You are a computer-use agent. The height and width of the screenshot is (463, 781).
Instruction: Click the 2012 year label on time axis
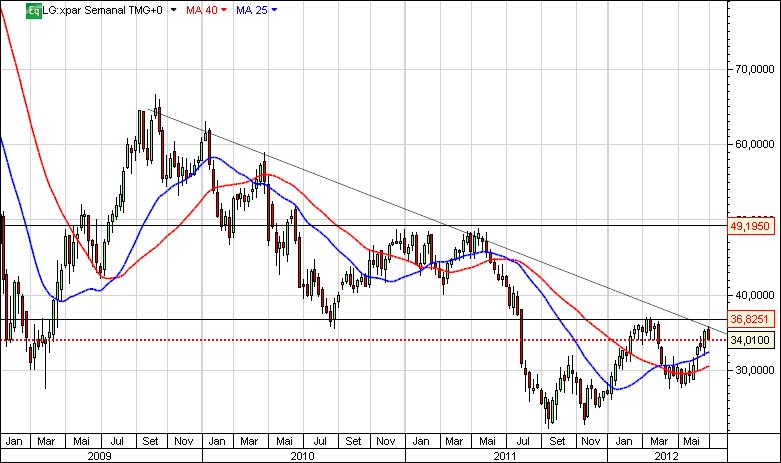pos(666,456)
